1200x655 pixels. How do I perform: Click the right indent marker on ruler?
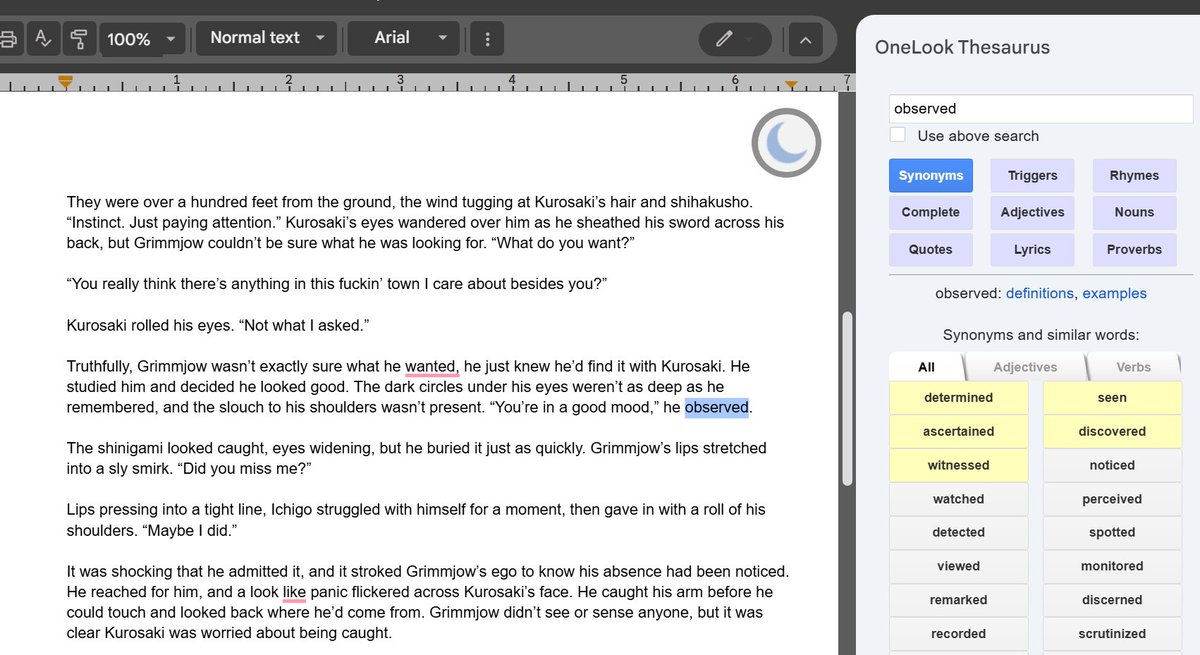pos(791,84)
